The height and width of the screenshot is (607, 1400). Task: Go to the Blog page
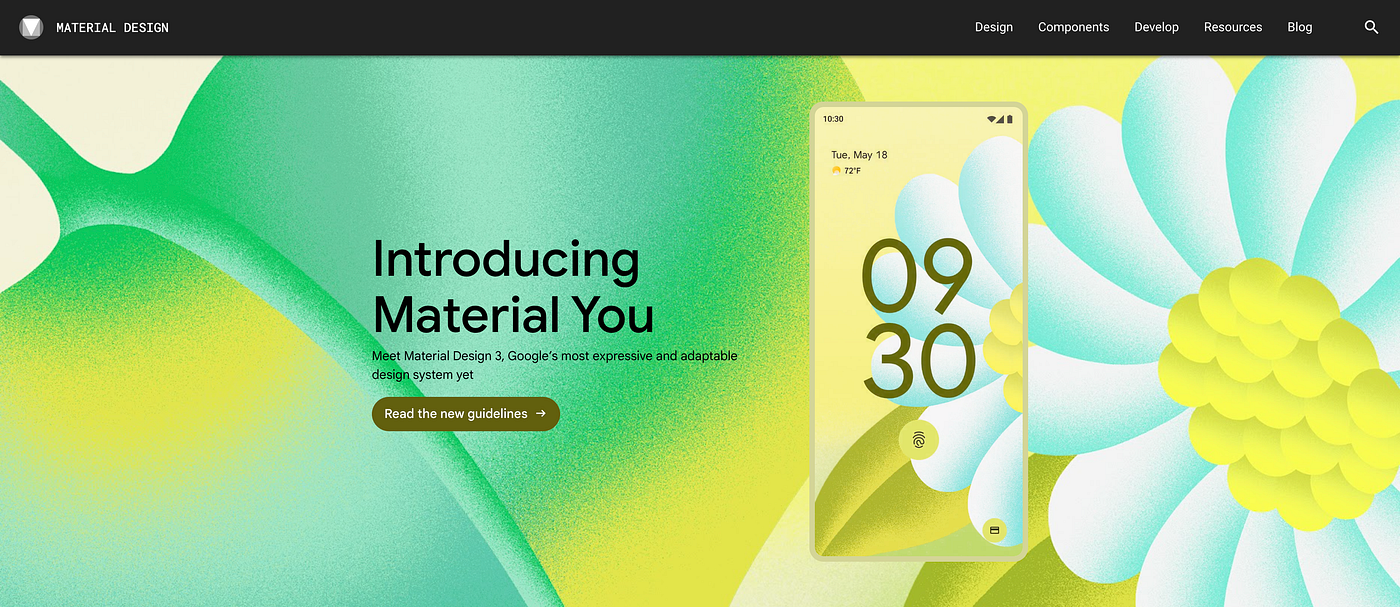click(1300, 27)
